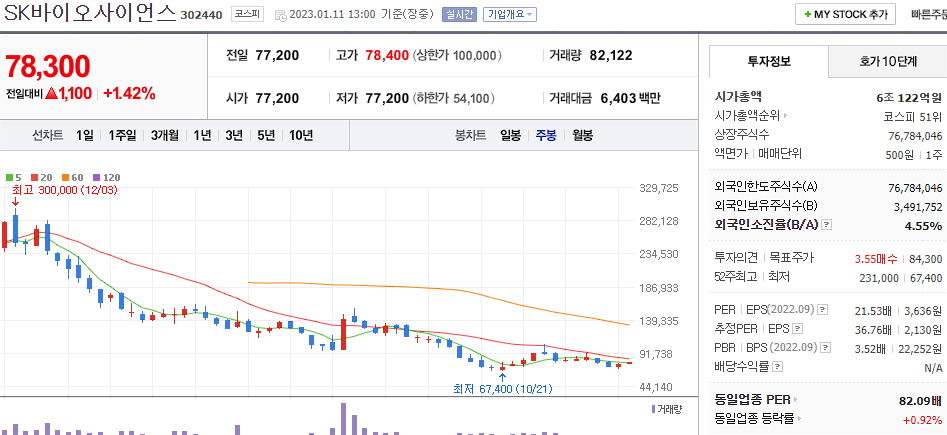The image size is (947, 435).
Task: Click the 외국인소진율 value 4.55%
Action: 923,225
